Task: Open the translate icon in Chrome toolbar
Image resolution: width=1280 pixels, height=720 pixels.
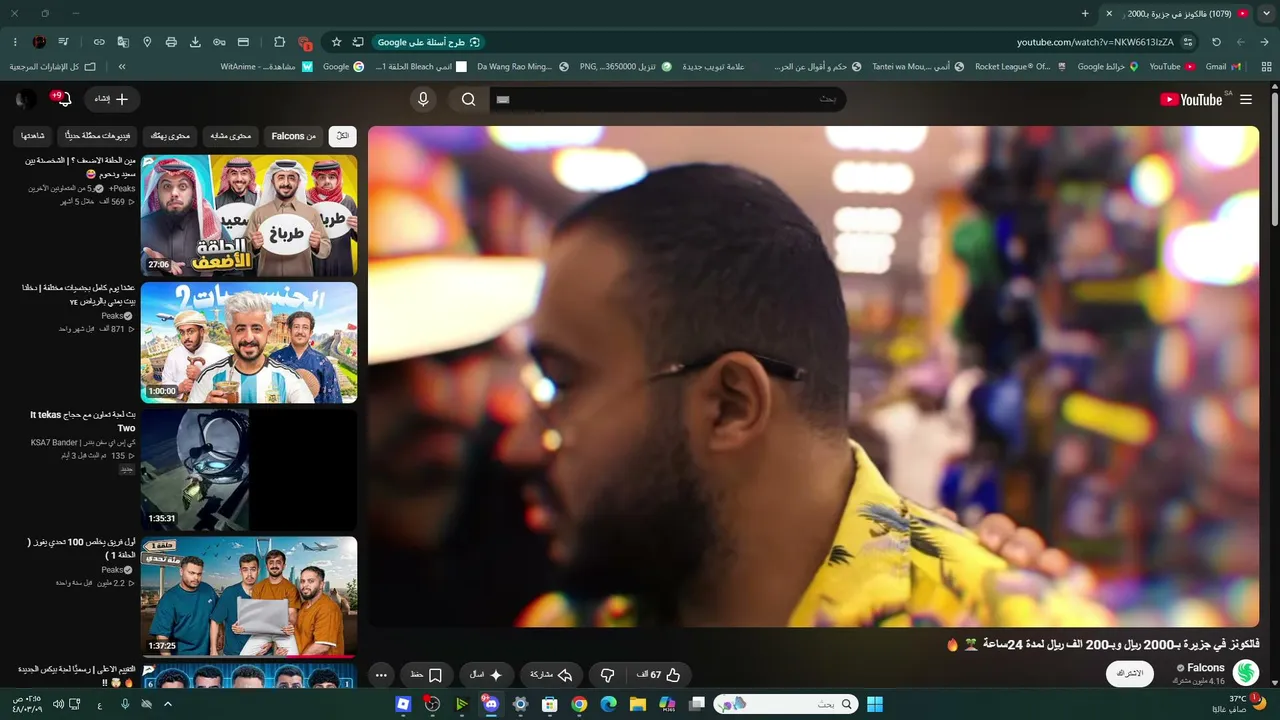Action: pyautogui.click(x=123, y=42)
